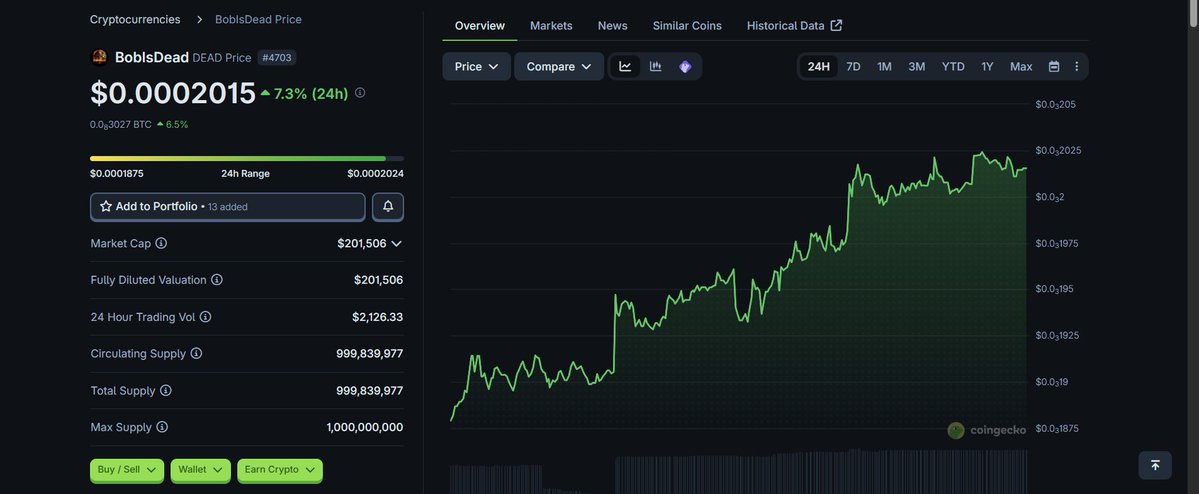Open the Buy / Sell dropdown
This screenshot has height=494, width=1199.
[x=127, y=470]
